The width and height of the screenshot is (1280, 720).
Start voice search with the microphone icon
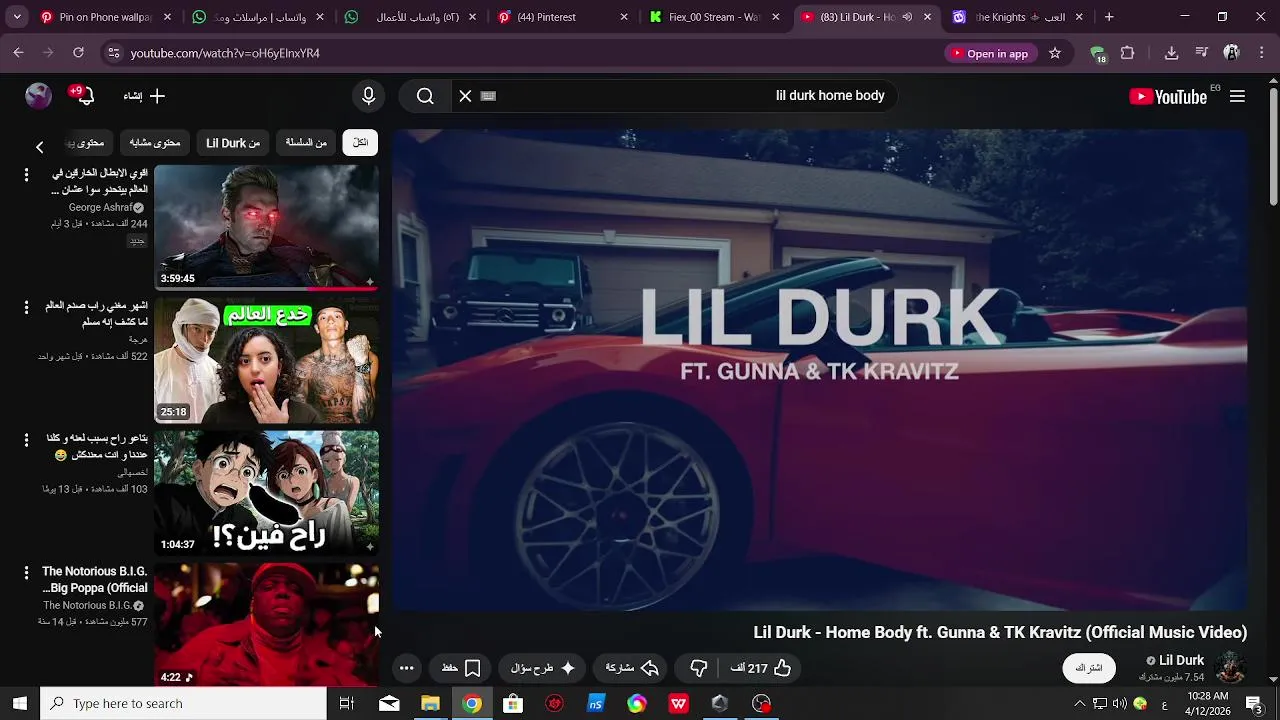[x=368, y=96]
